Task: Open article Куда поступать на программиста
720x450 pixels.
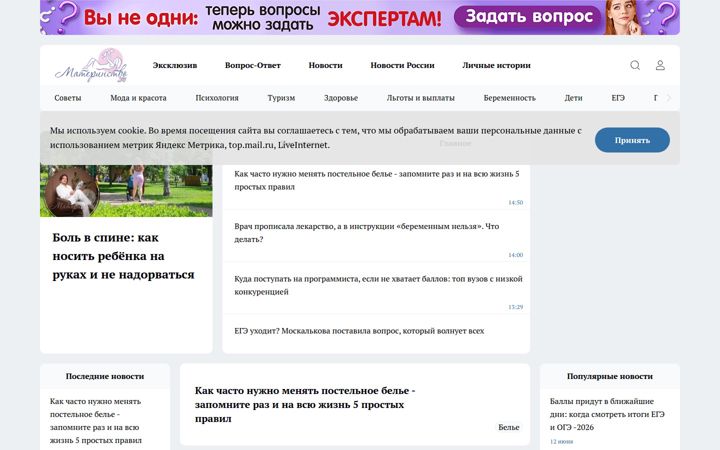Action: [378, 285]
